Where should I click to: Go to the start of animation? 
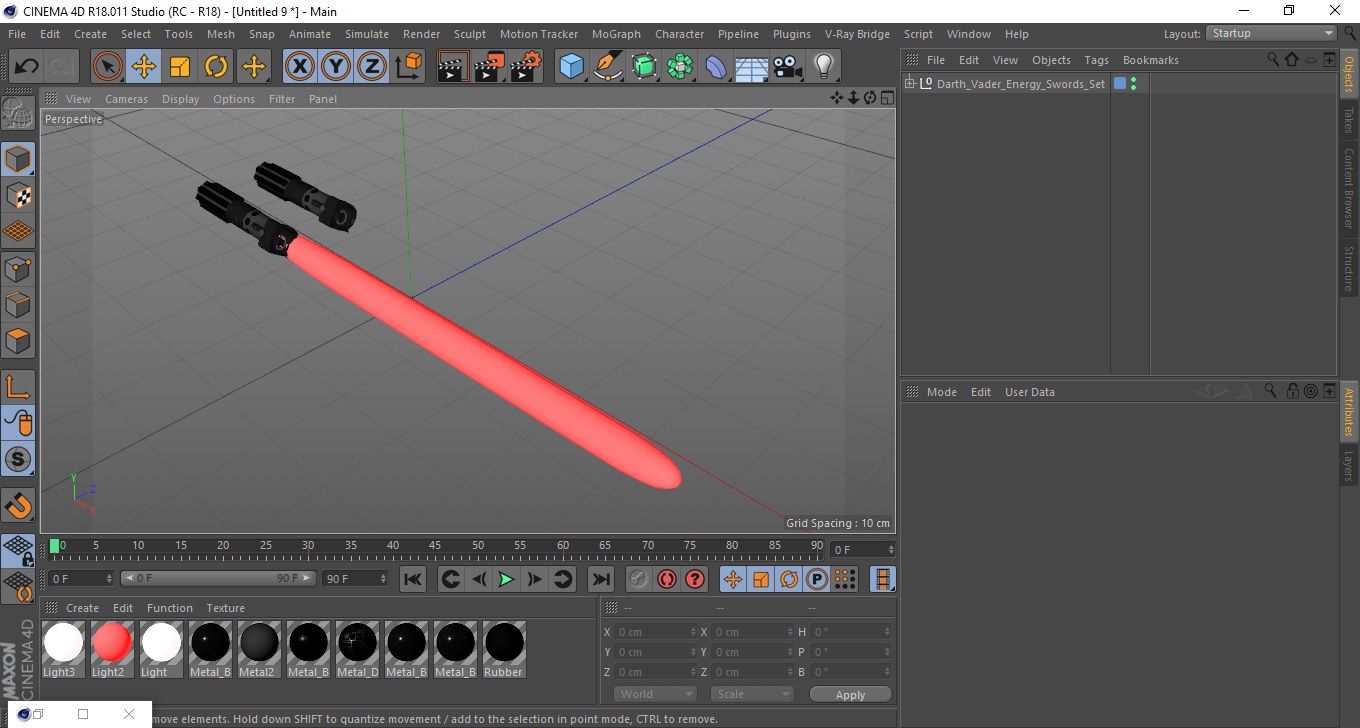413,579
